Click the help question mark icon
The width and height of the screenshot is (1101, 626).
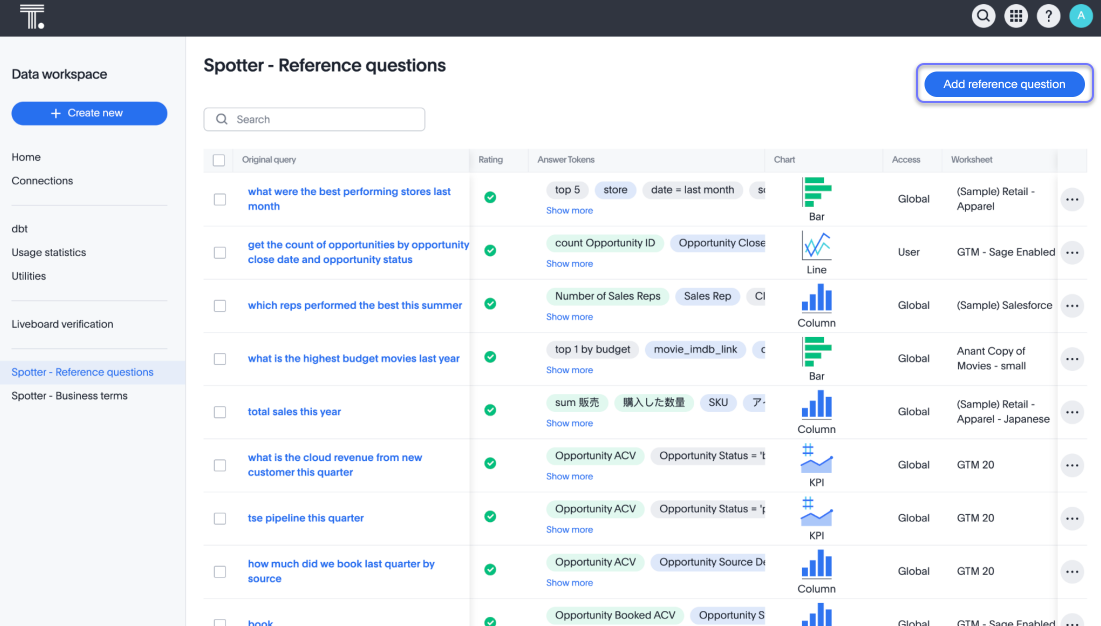coord(1048,16)
